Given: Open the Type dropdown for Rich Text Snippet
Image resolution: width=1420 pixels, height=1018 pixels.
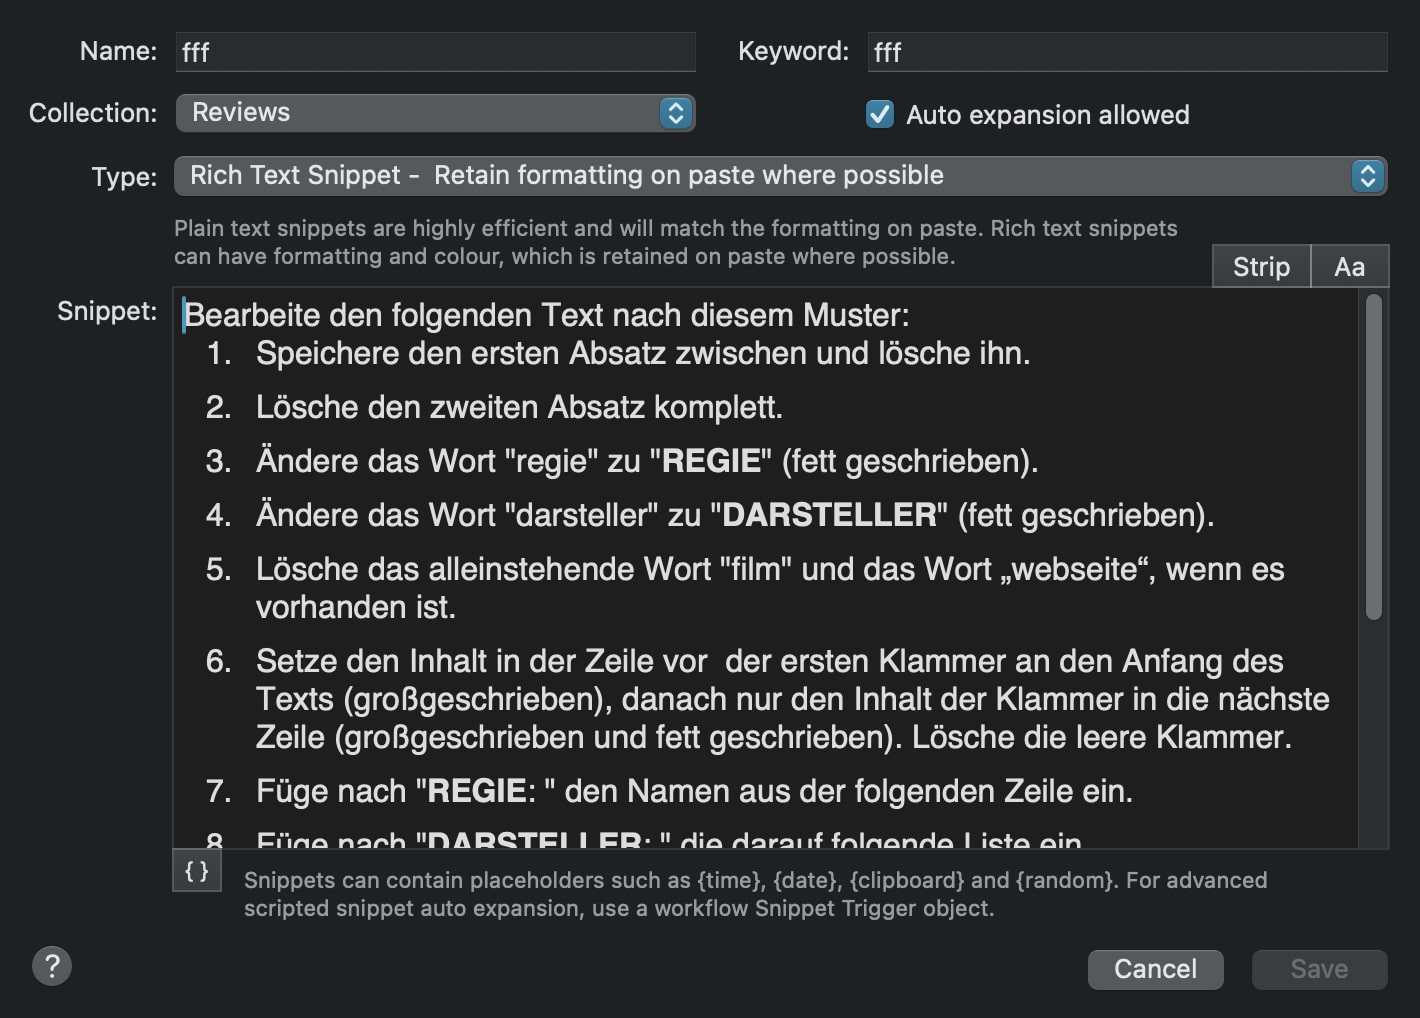Looking at the screenshot, I should click(x=781, y=176).
